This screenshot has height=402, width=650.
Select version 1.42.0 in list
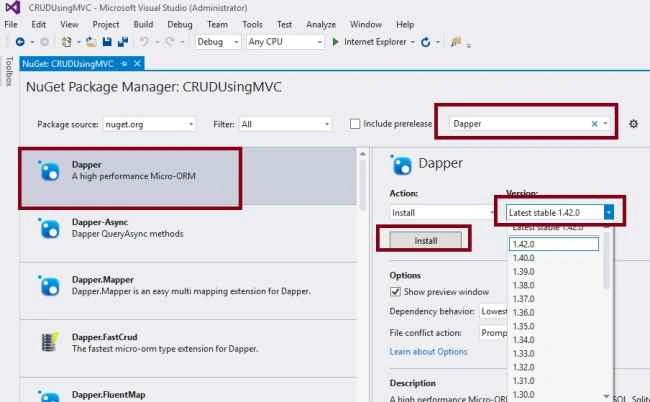(x=554, y=244)
